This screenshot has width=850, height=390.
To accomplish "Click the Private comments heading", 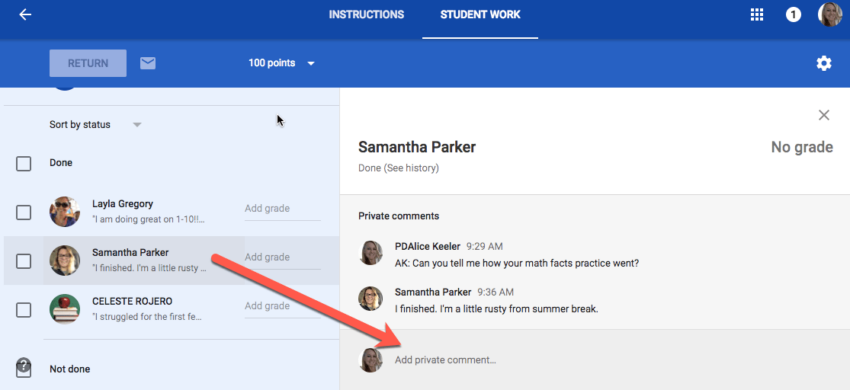I will 398,216.
